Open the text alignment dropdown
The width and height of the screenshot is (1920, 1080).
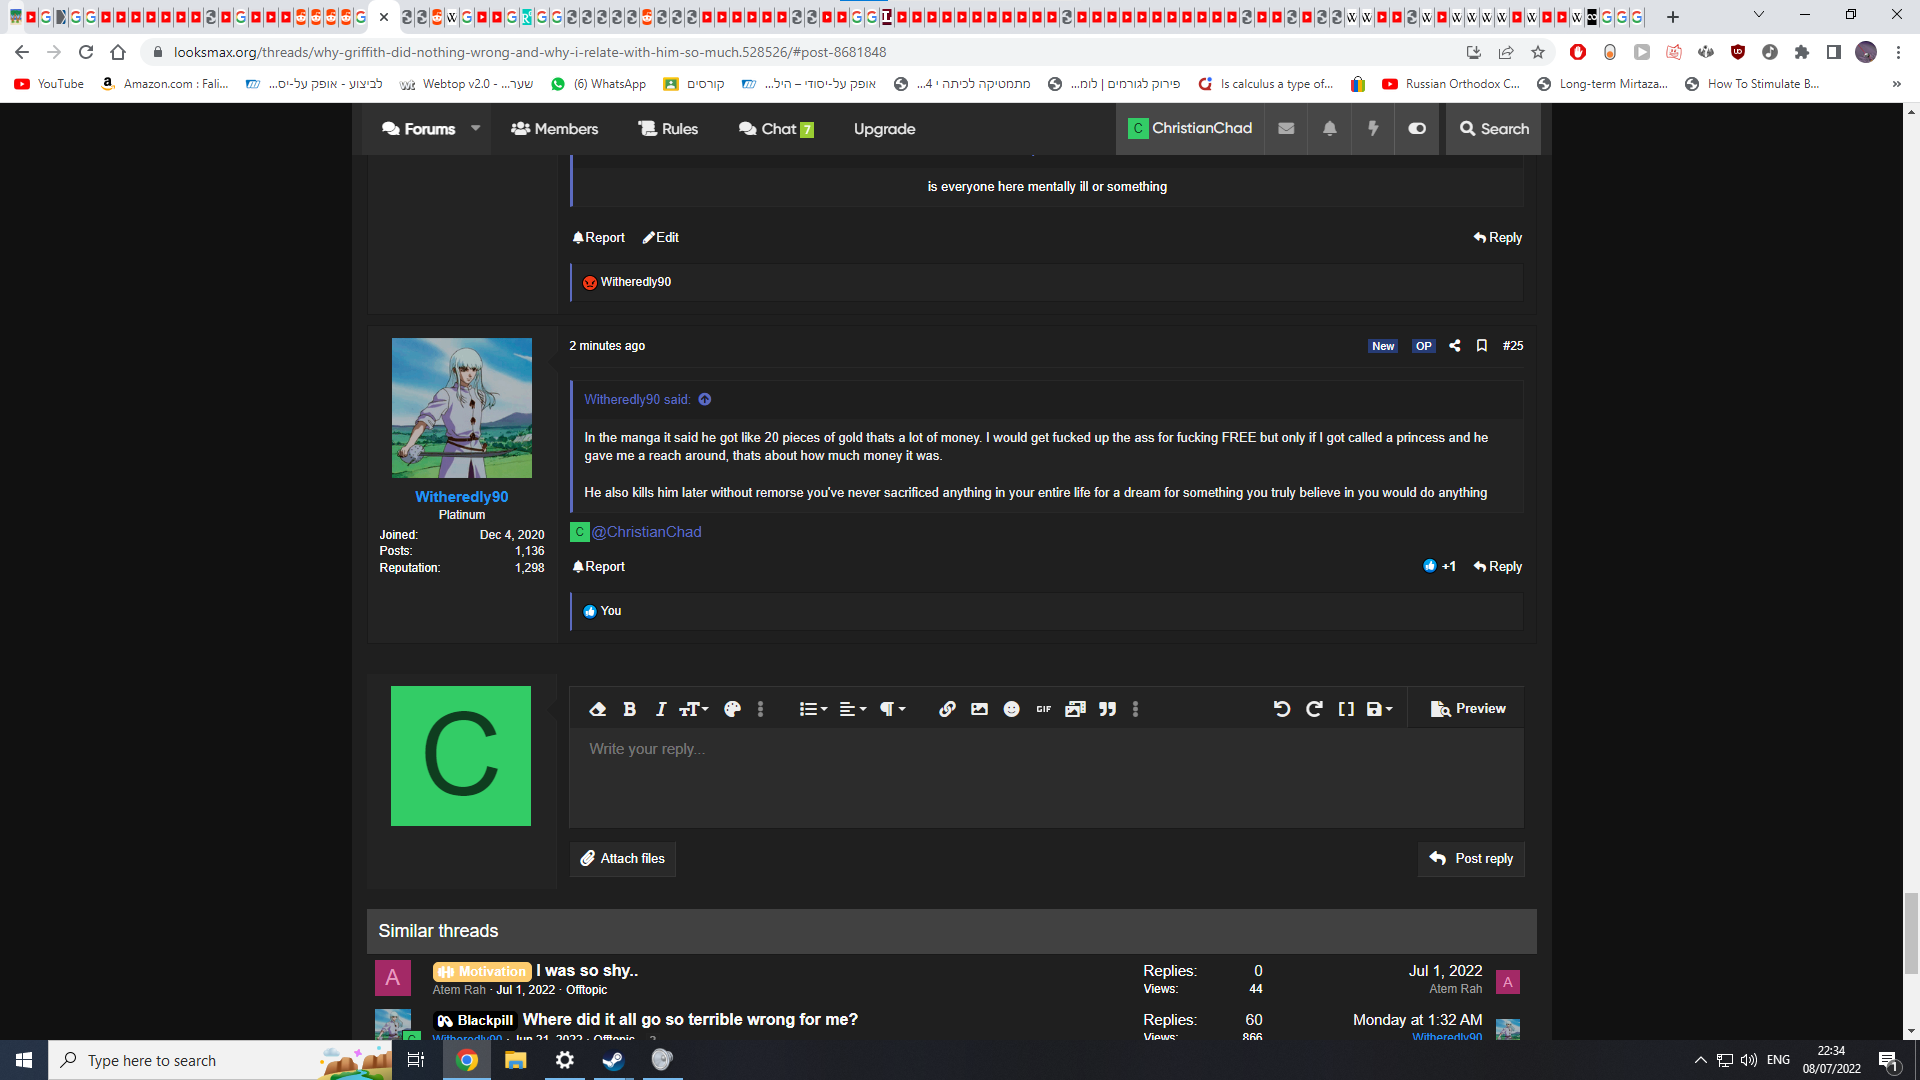pos(852,709)
